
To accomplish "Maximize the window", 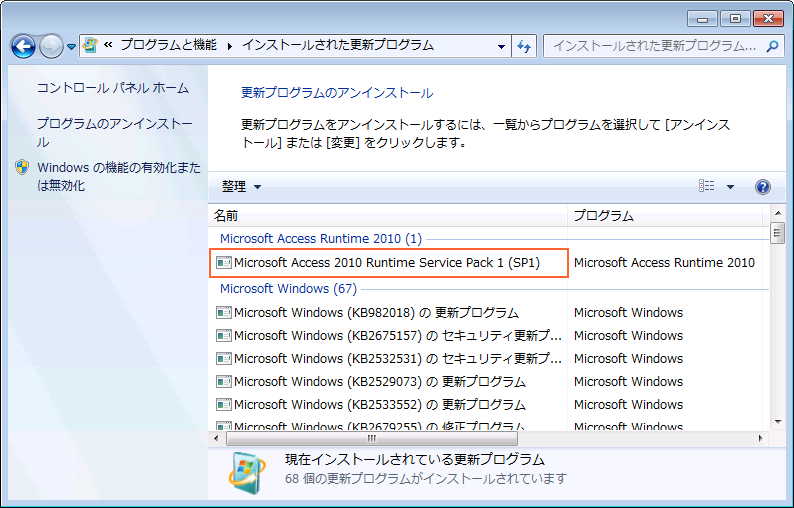I will click(x=735, y=19).
